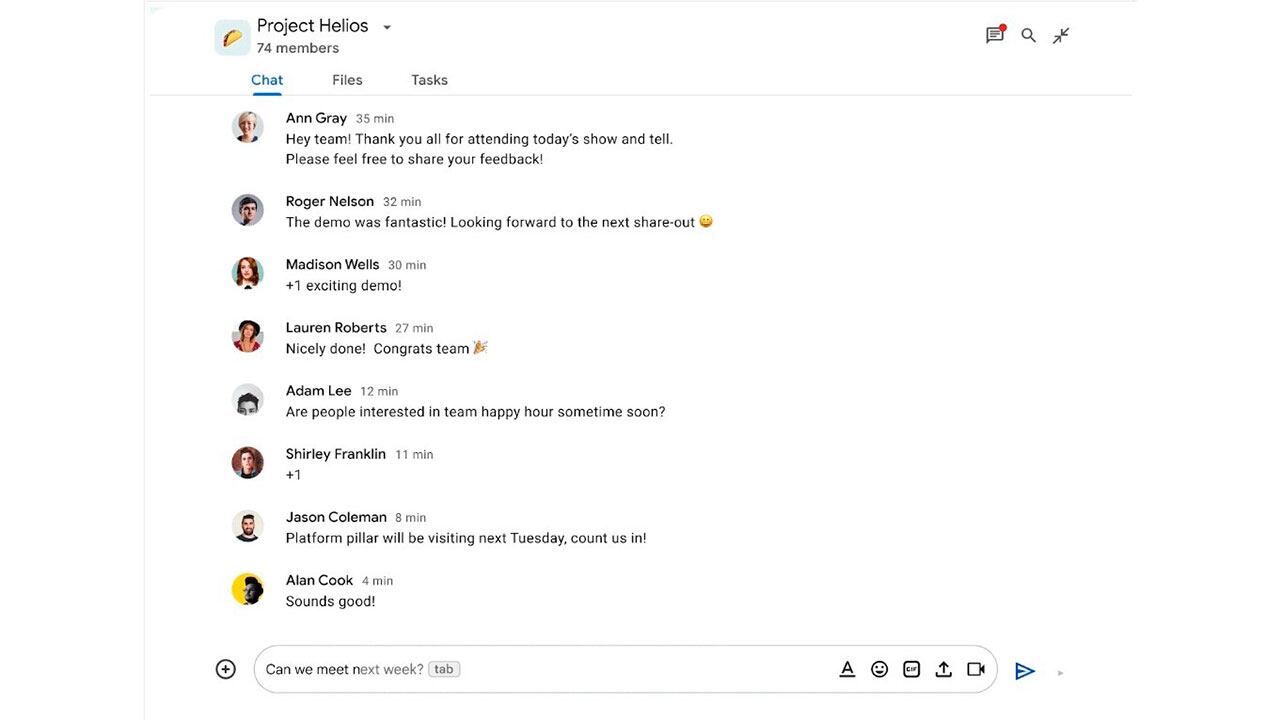Upload a file to the chat

(x=943, y=668)
